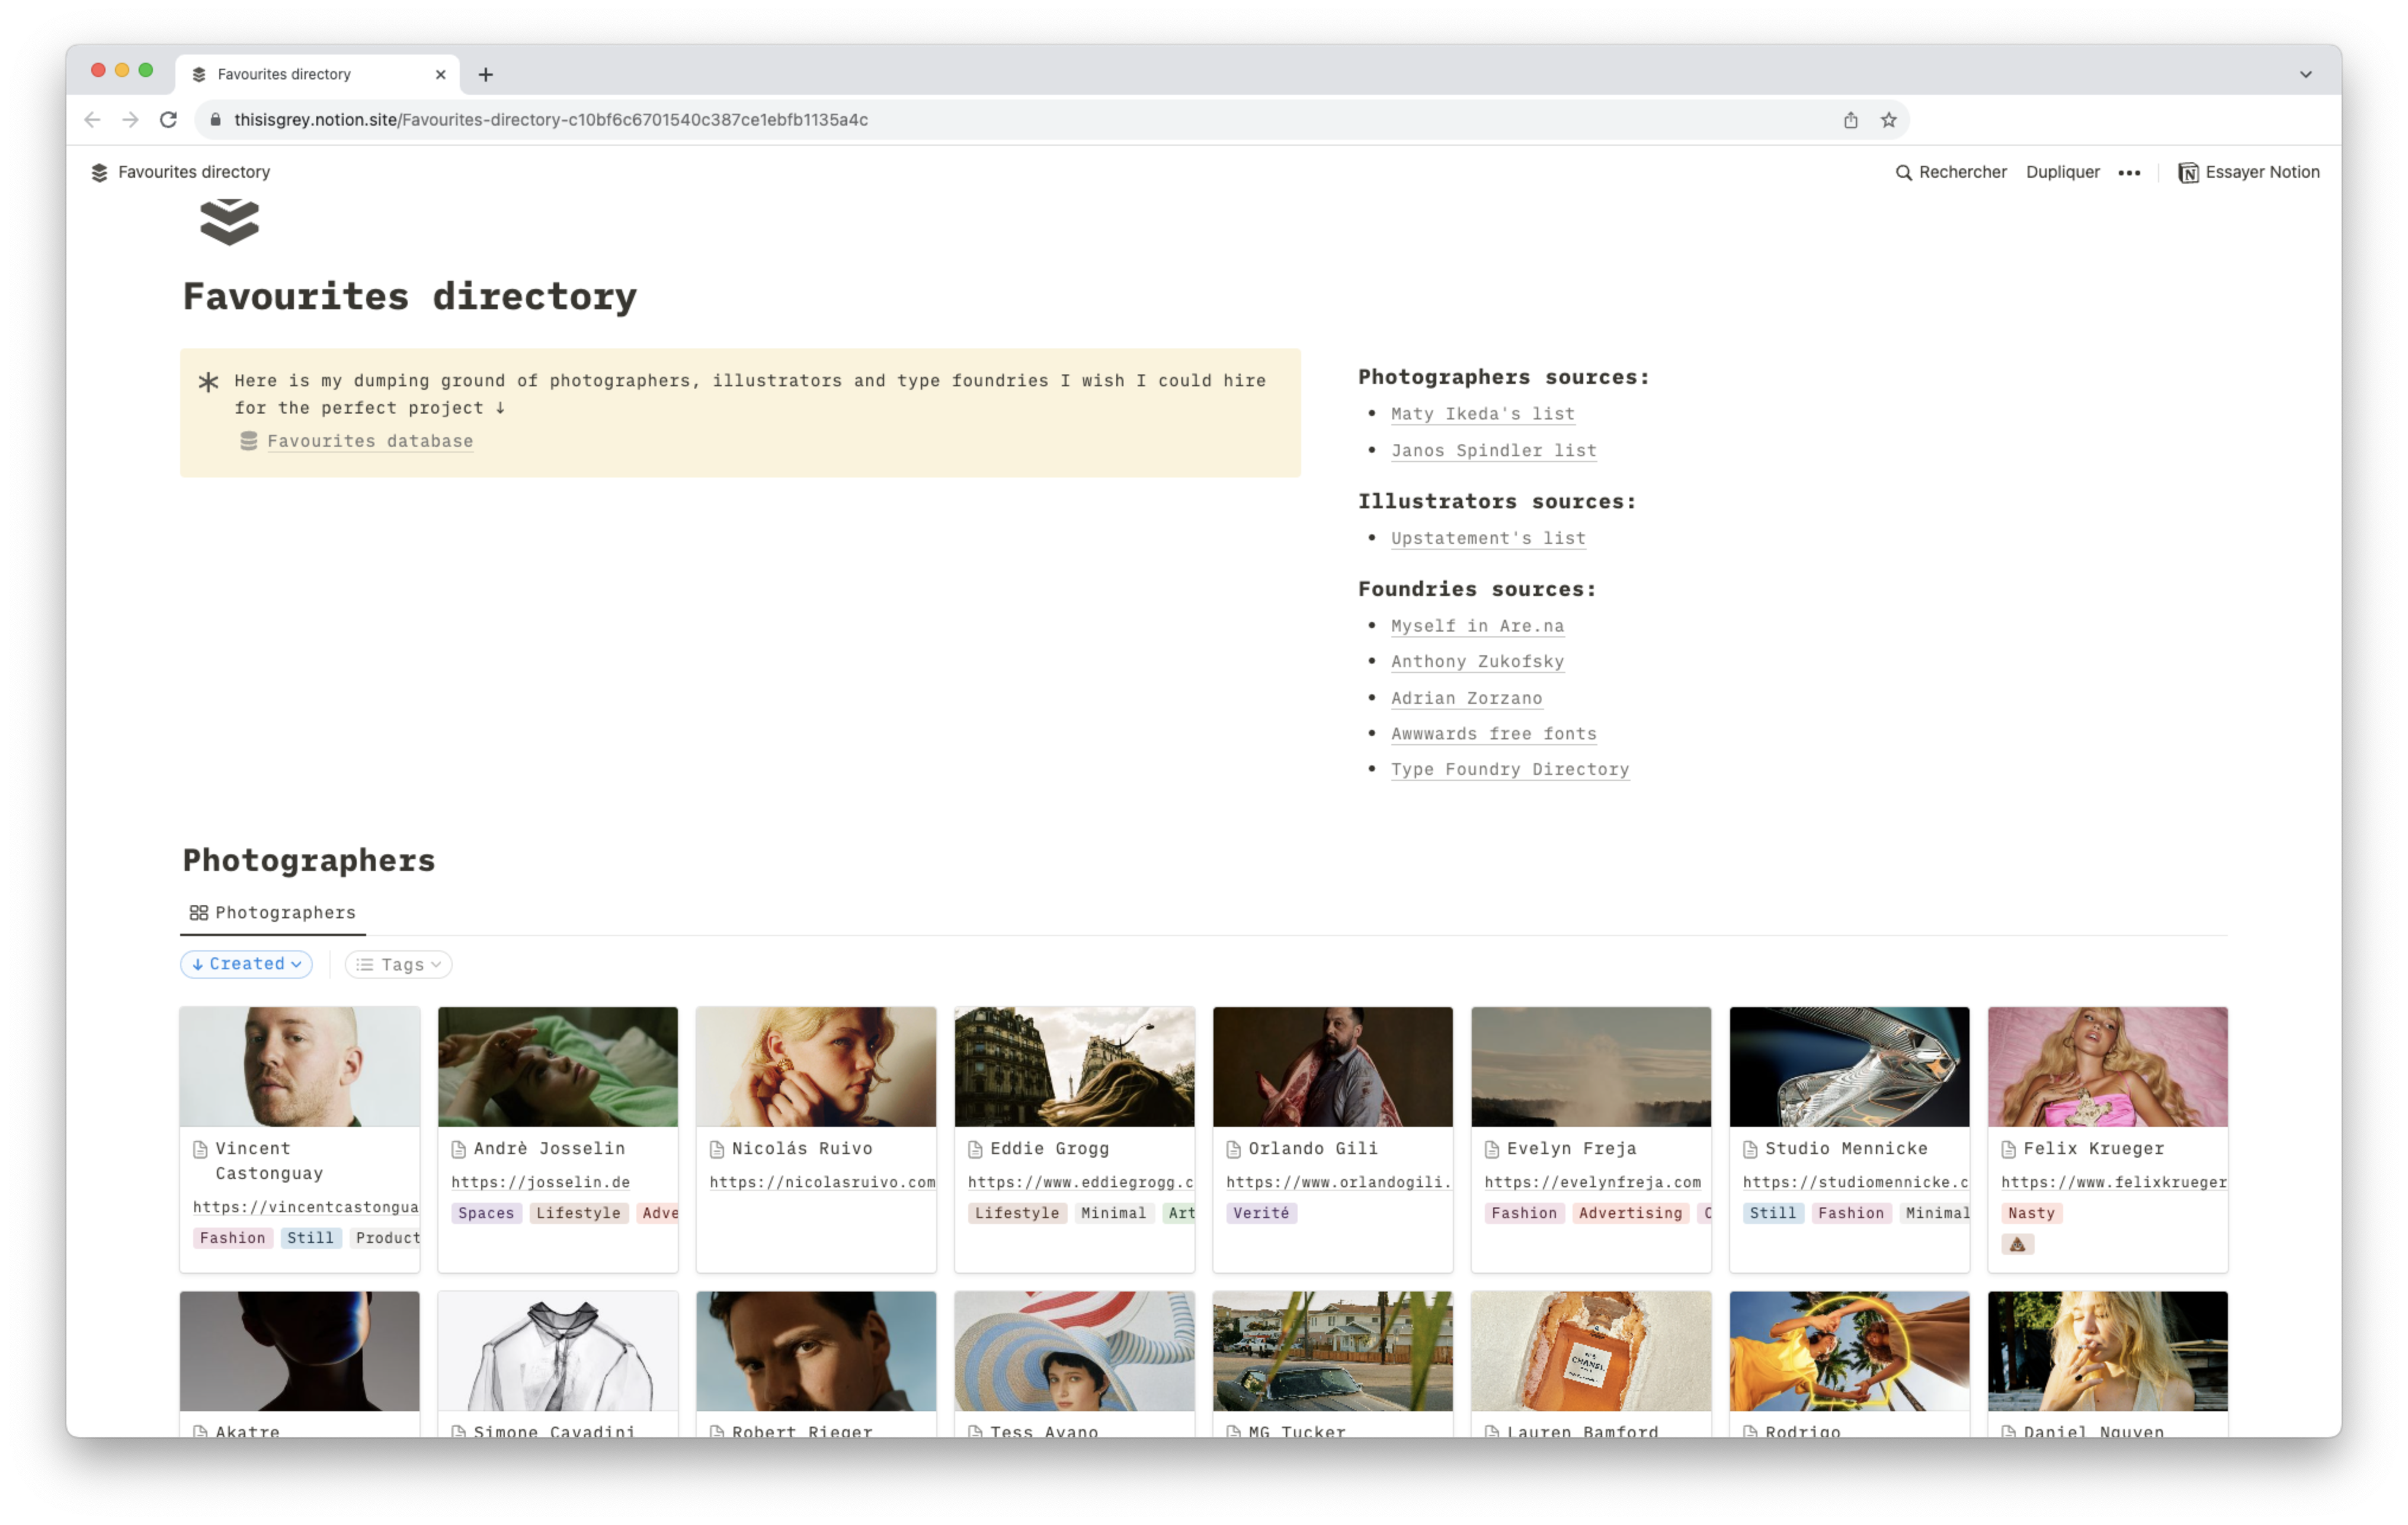
Task: Open the Type Foundry Directory link
Action: [1509, 769]
